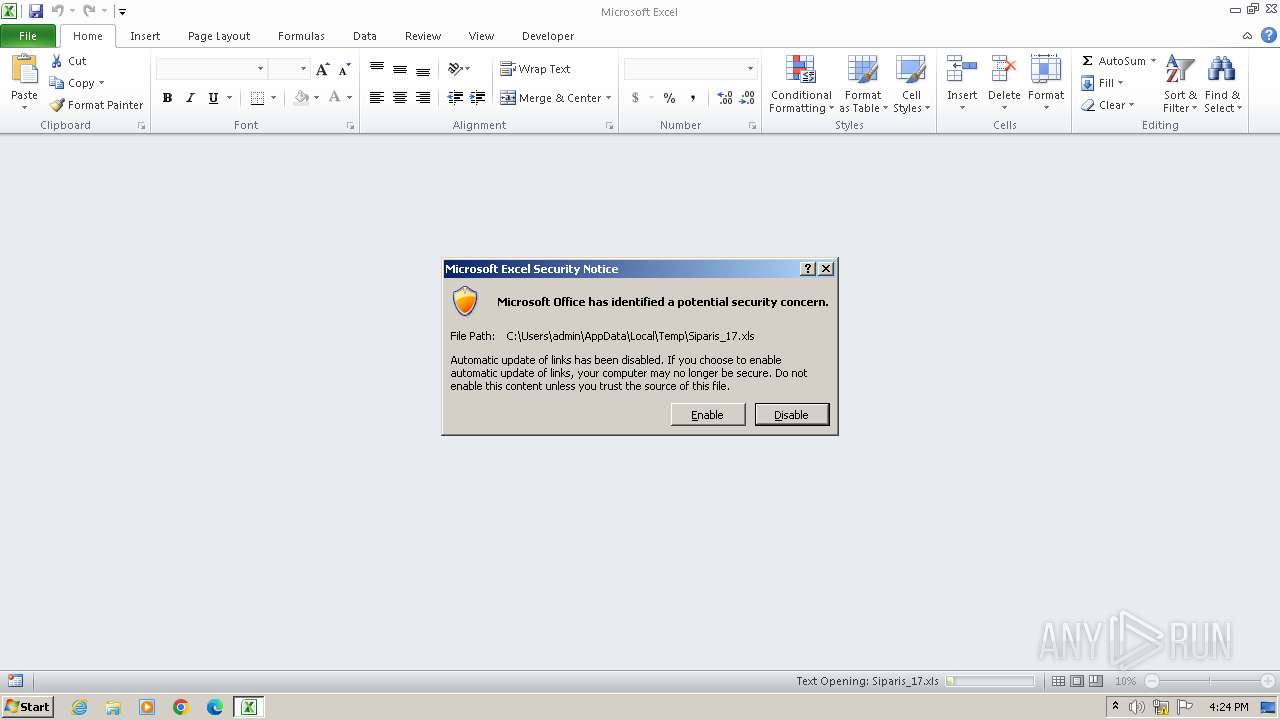Click the Percent Style icon
Screen dimensions: 1280x720
pyautogui.click(x=669, y=98)
